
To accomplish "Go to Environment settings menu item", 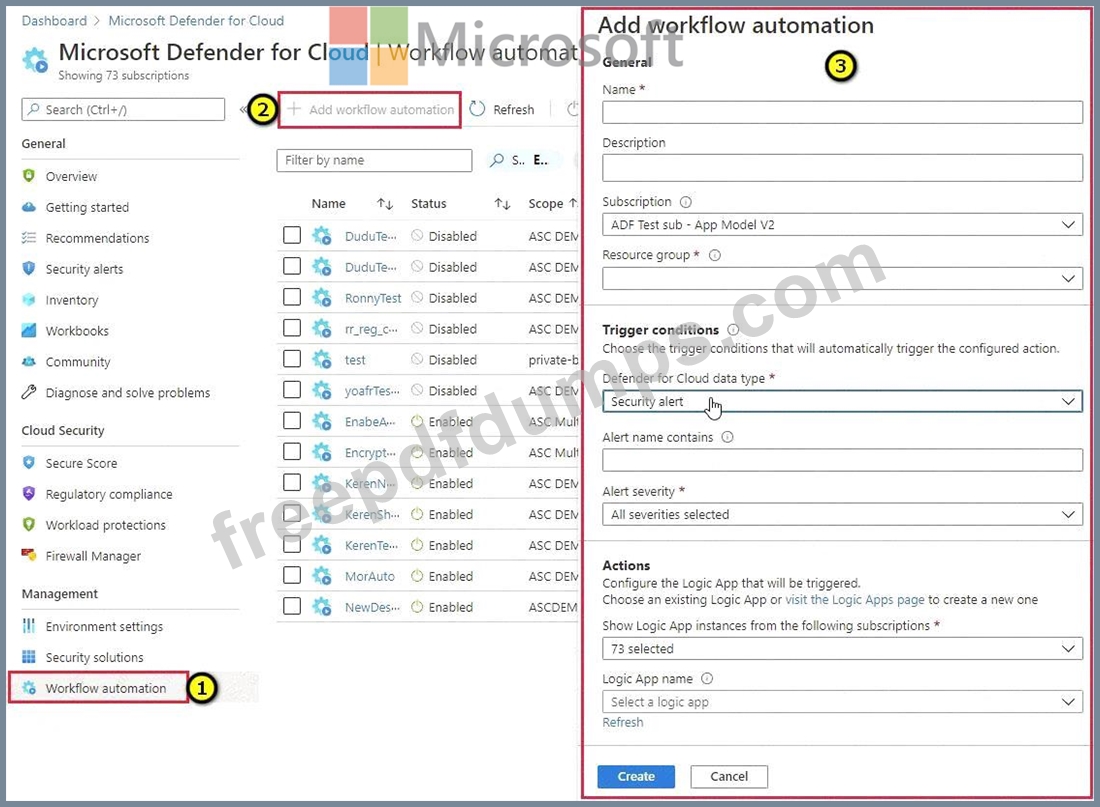I will click(104, 627).
